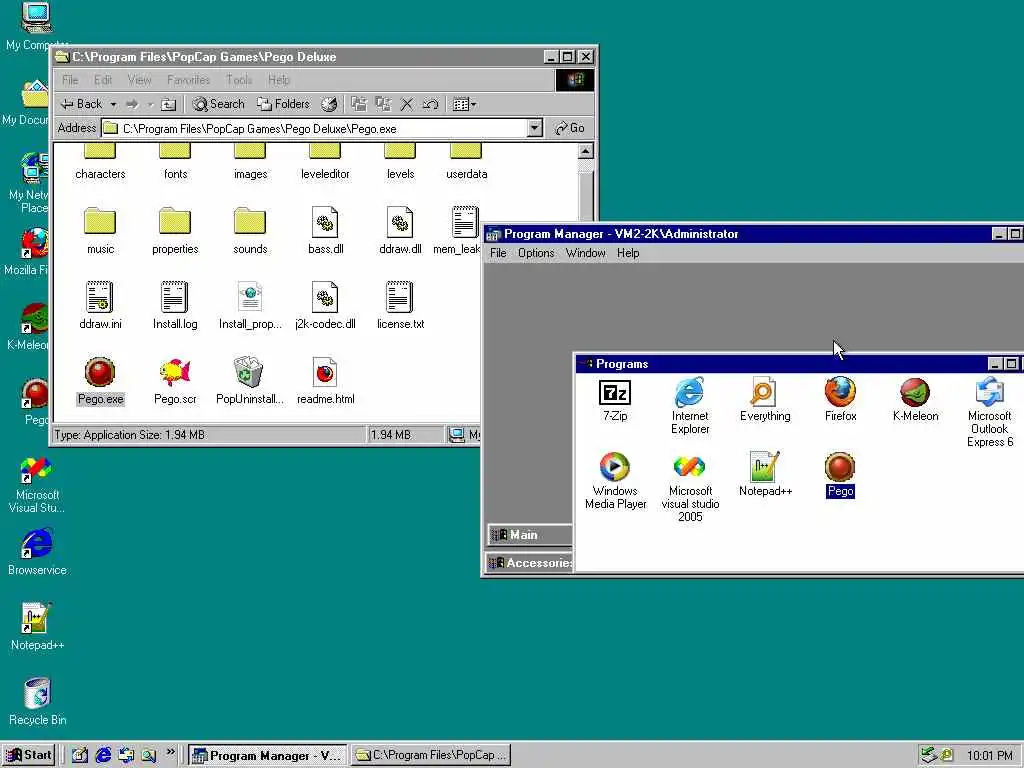
Task: Open the Window menu in Program Manager
Action: pos(585,253)
